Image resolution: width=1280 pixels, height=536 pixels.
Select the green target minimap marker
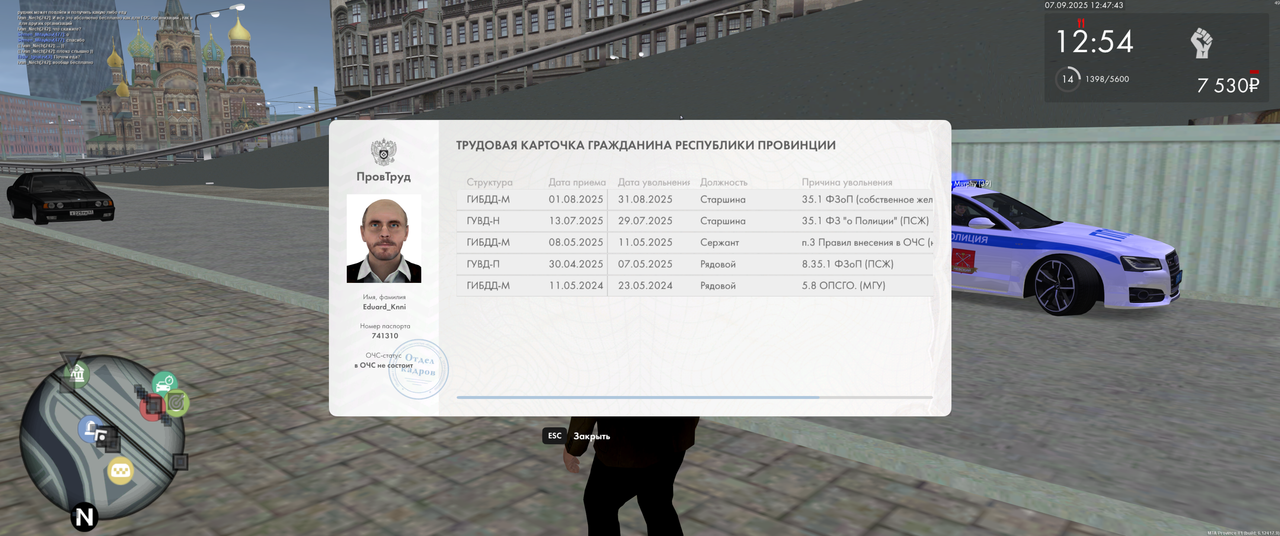[177, 402]
